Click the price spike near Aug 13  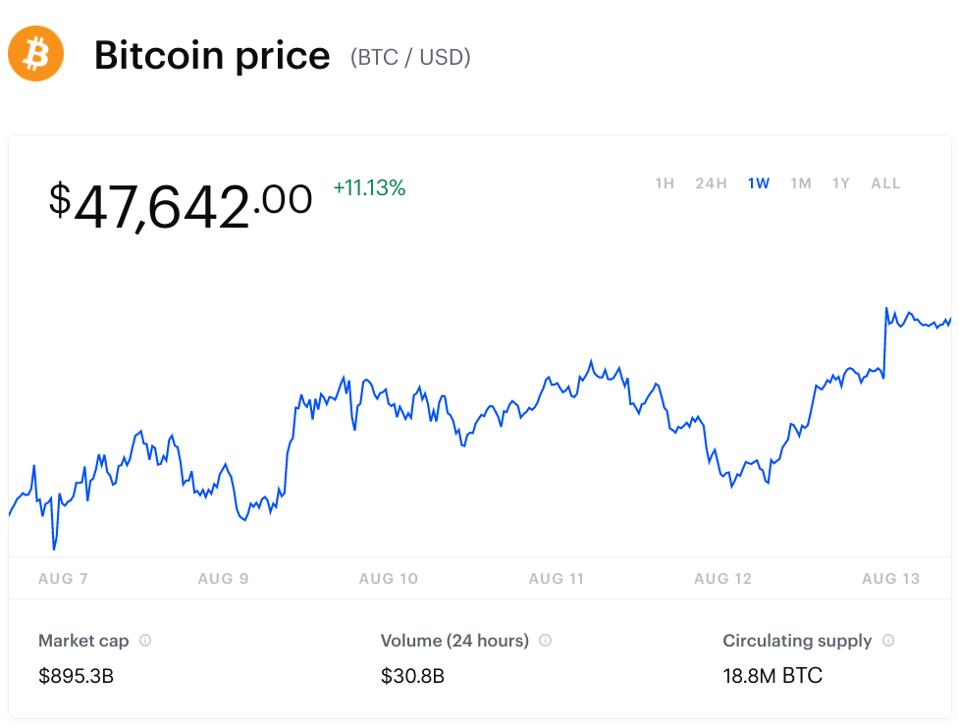(x=885, y=342)
